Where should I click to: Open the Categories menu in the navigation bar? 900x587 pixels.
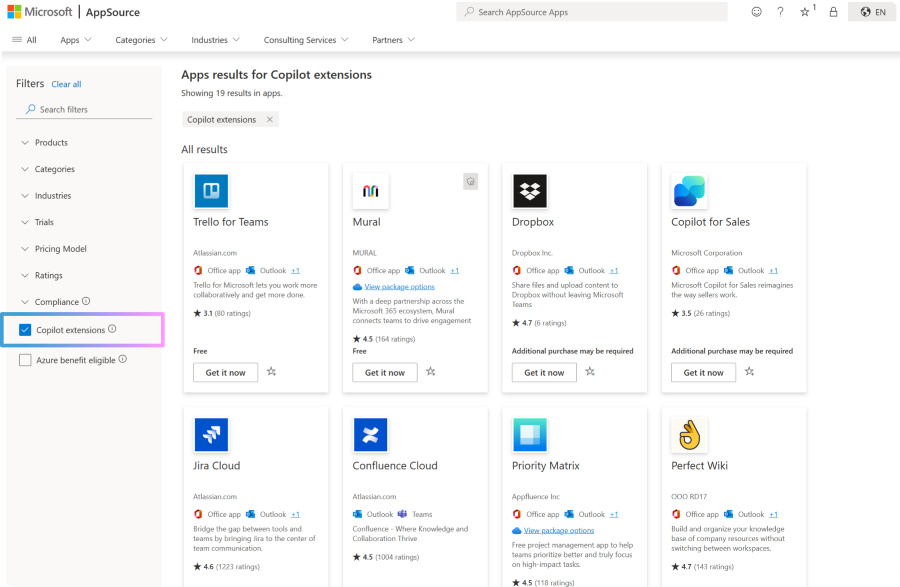(x=139, y=40)
